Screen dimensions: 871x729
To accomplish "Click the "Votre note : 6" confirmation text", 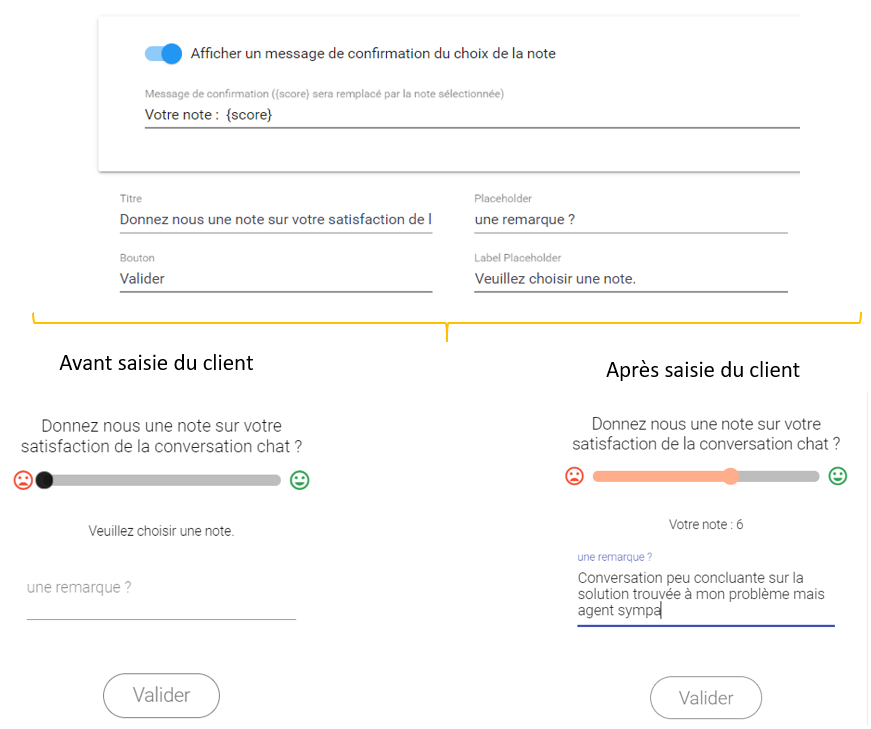I will (x=706, y=524).
